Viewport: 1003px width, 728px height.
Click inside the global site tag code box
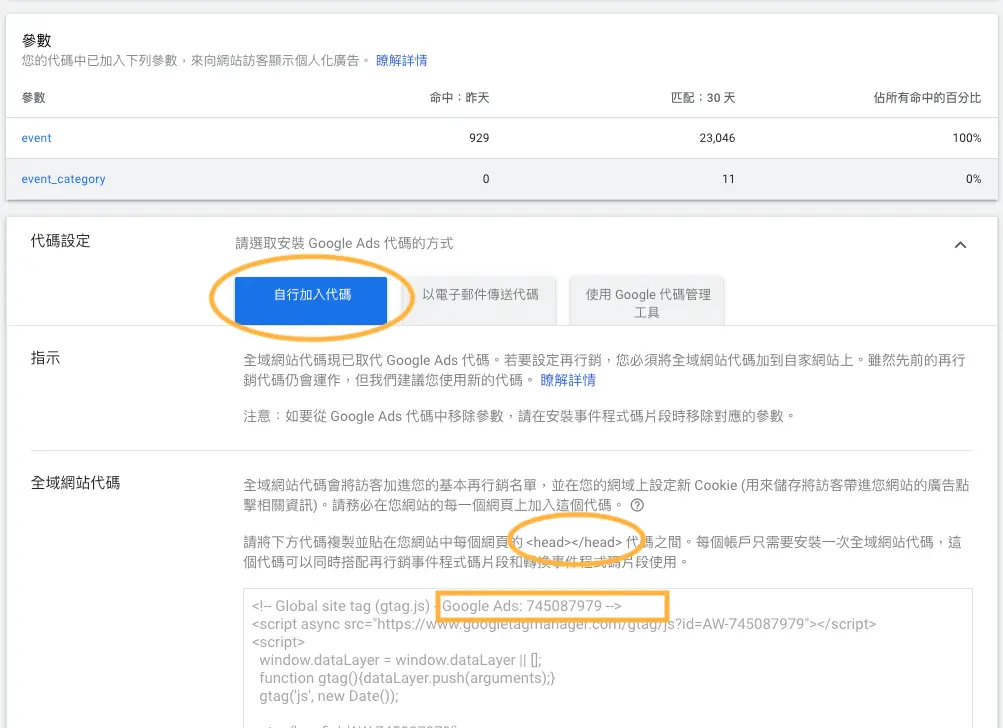[608, 658]
